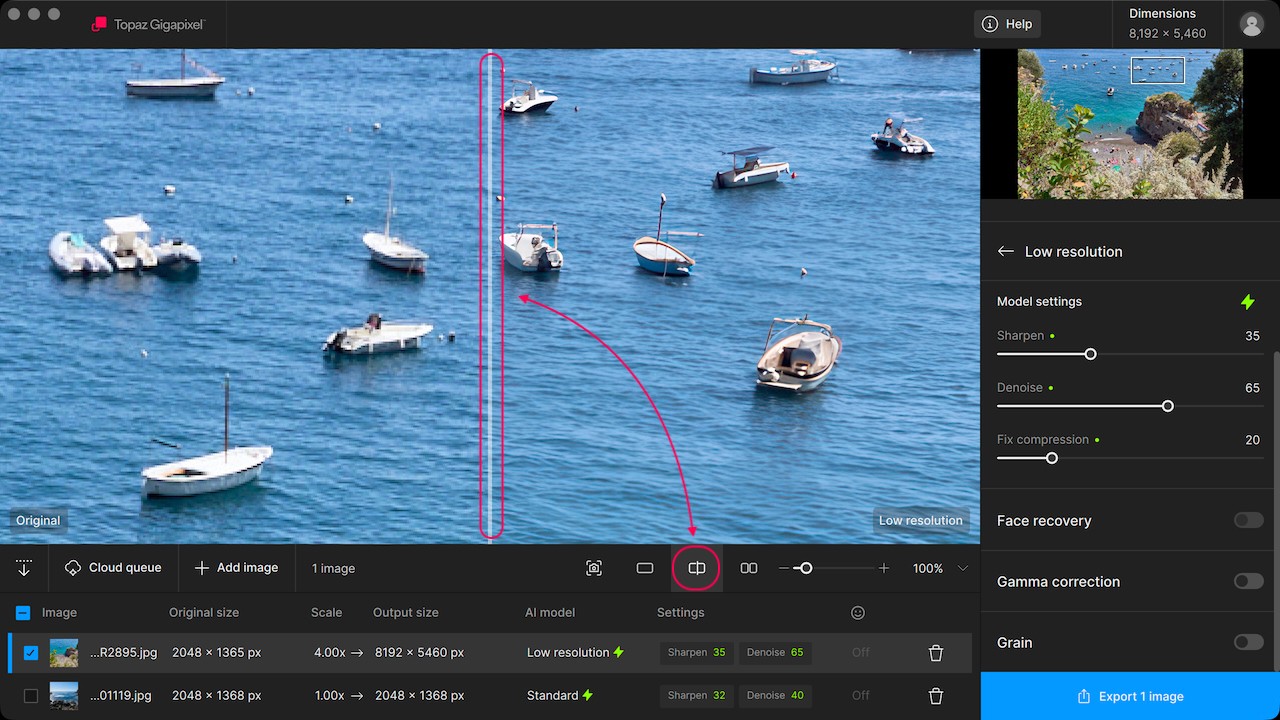This screenshot has height=720, width=1280.
Task: Enable the Grain toggle
Action: point(1248,642)
